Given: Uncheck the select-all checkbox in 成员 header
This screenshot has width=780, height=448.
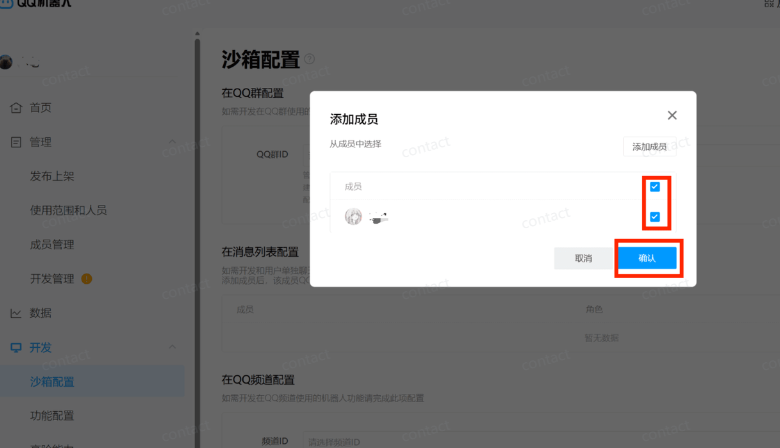Looking at the screenshot, I should tap(655, 186).
